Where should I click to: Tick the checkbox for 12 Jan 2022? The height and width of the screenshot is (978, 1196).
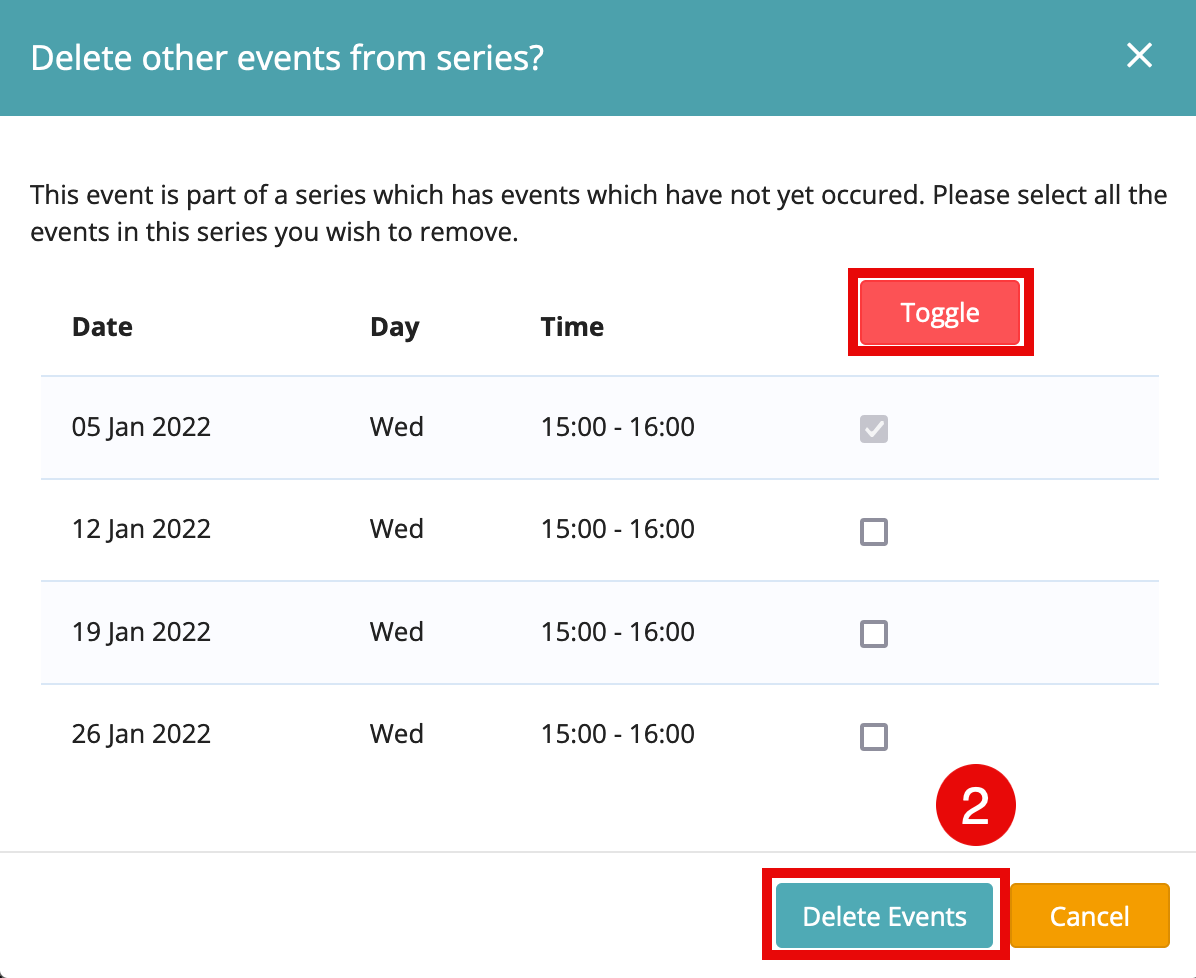(873, 532)
